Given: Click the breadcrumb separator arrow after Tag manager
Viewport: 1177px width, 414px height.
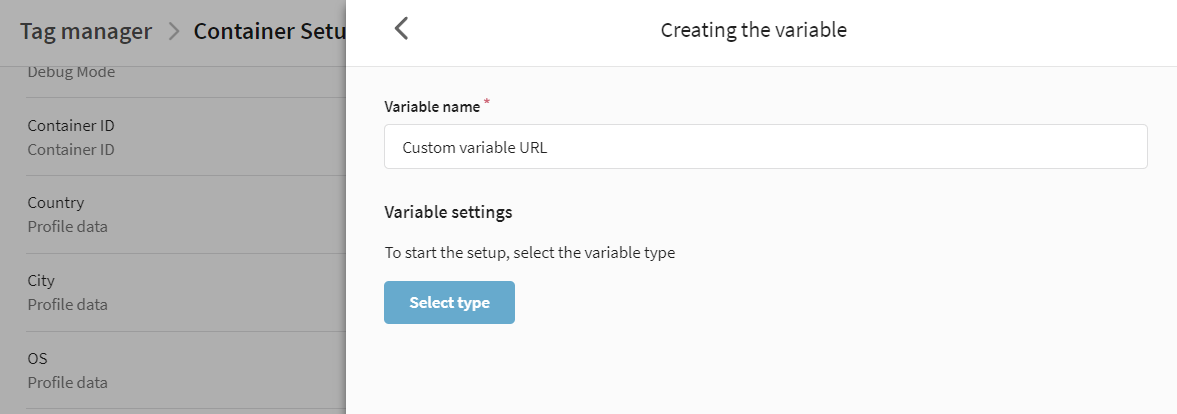Looking at the screenshot, I should pyautogui.click(x=174, y=32).
